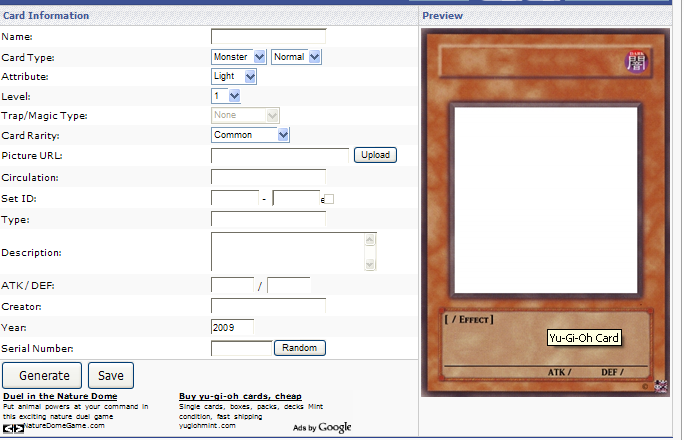The image size is (684, 440).
Task: Click the Upload button
Action: (x=375, y=155)
